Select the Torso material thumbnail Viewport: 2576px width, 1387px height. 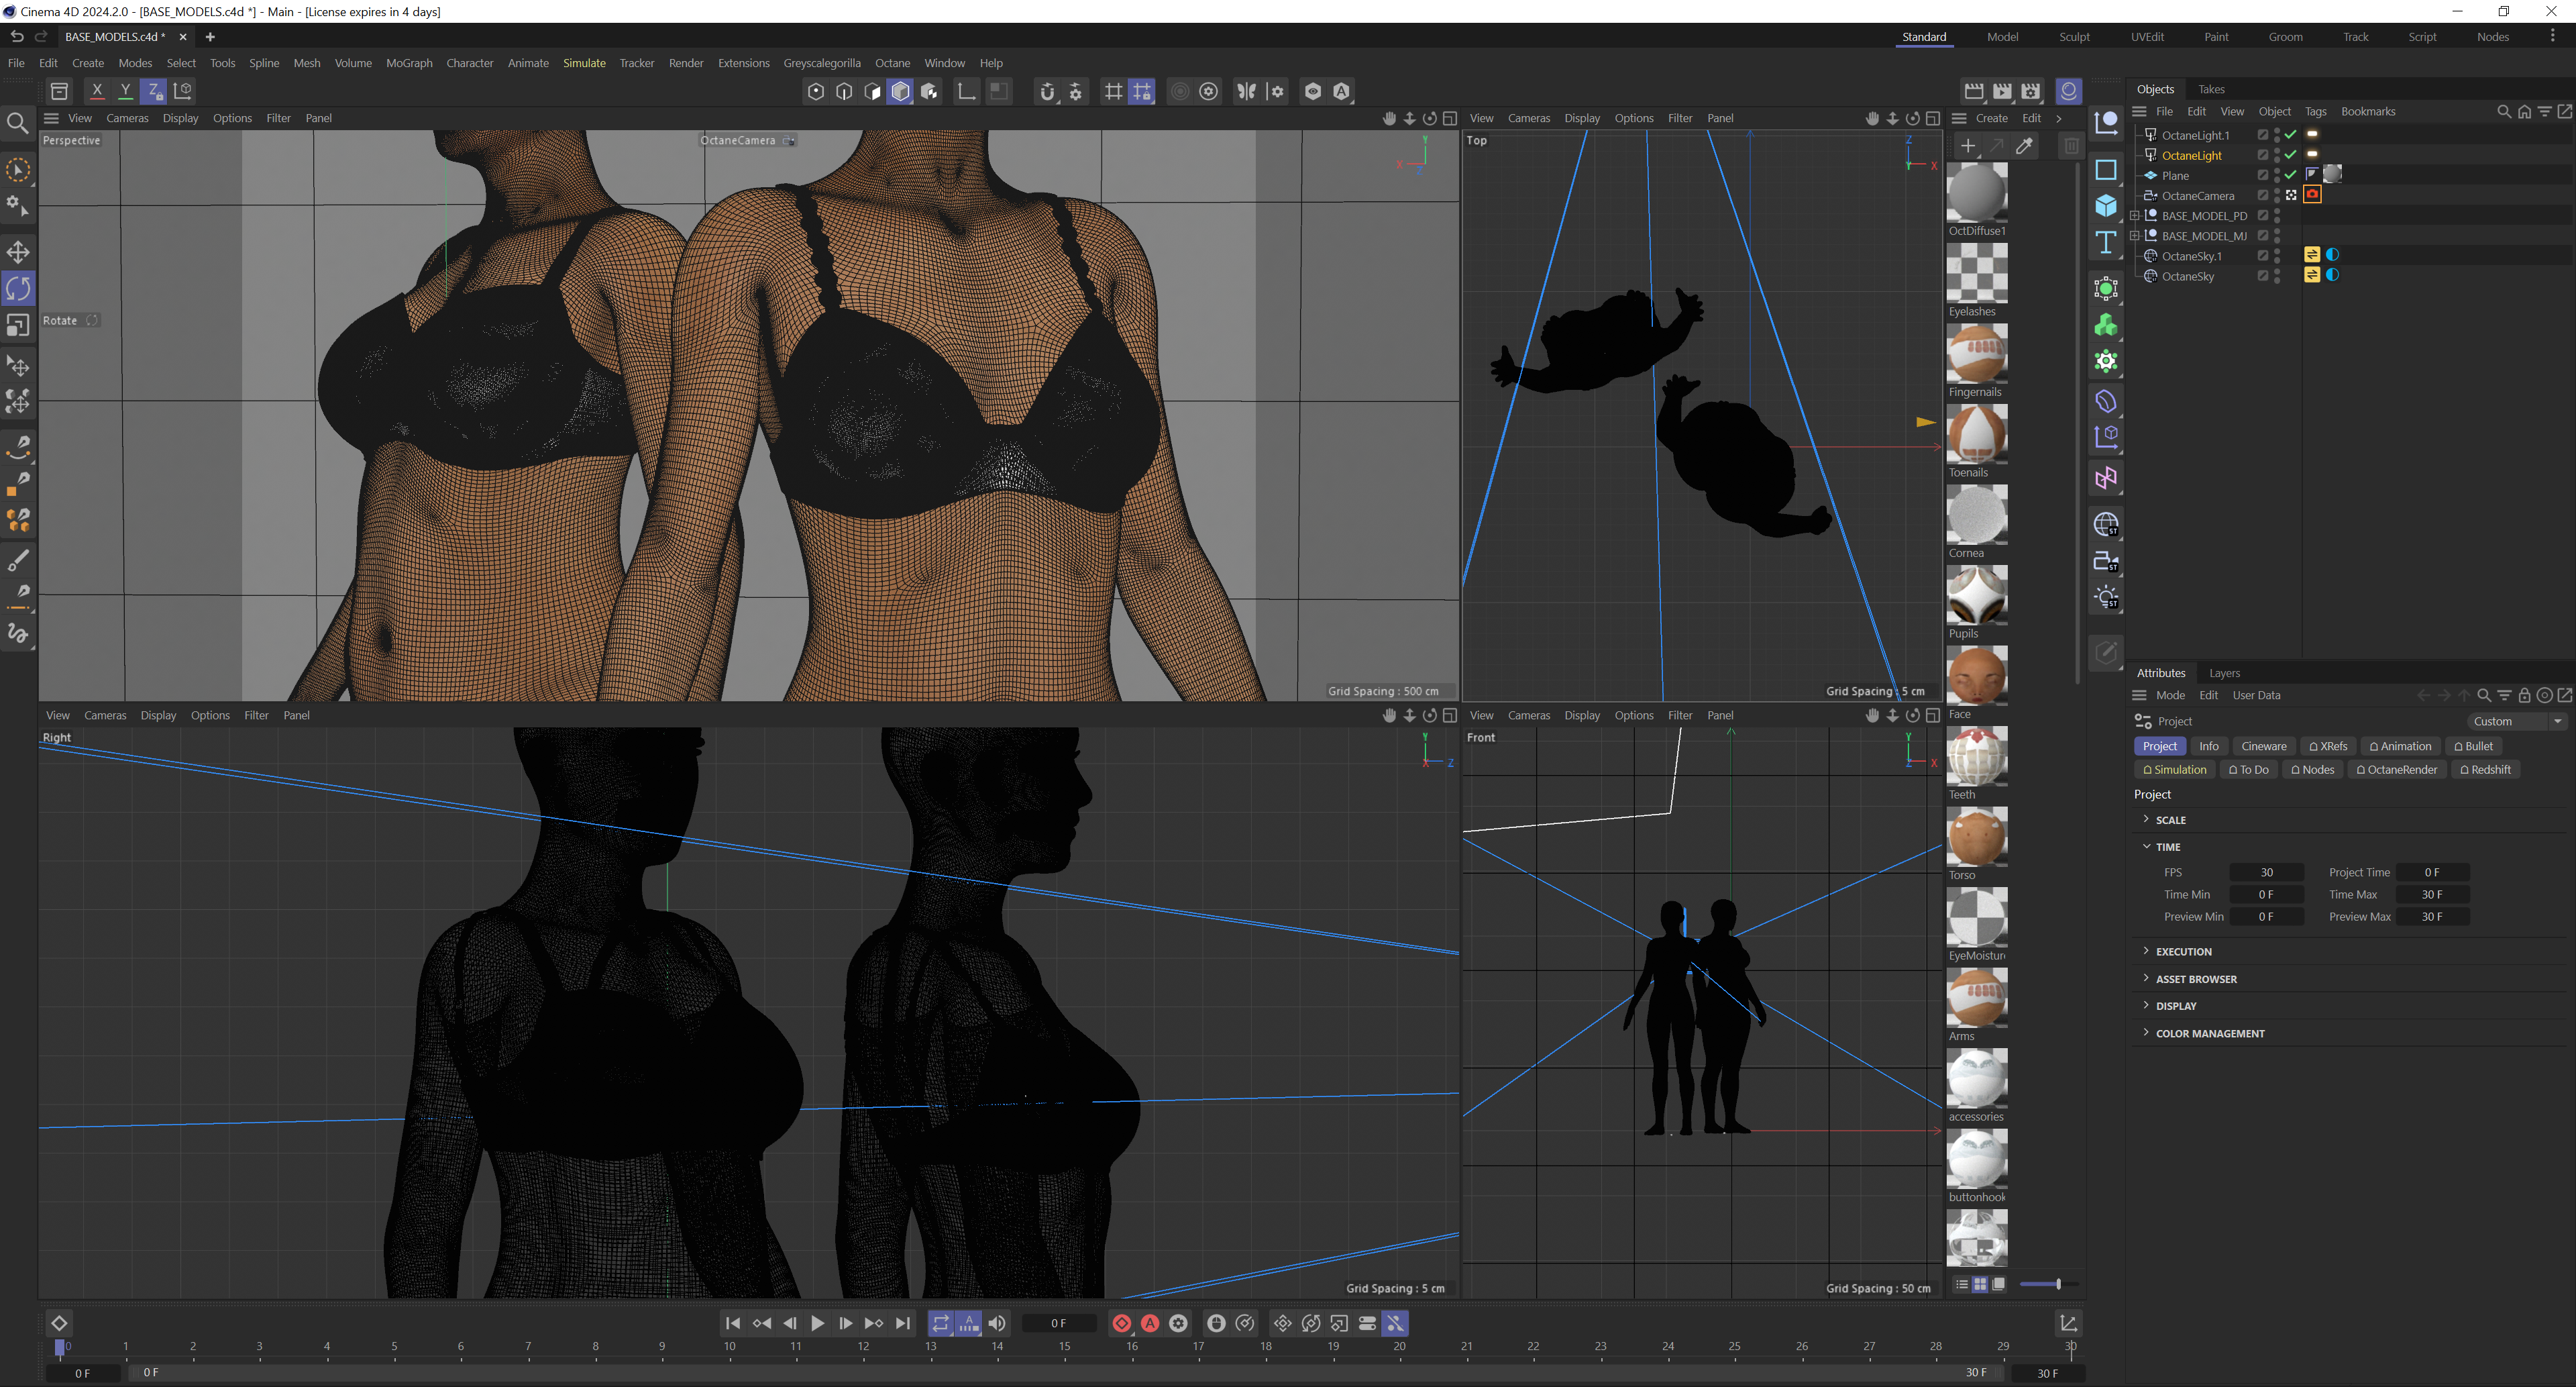1976,837
